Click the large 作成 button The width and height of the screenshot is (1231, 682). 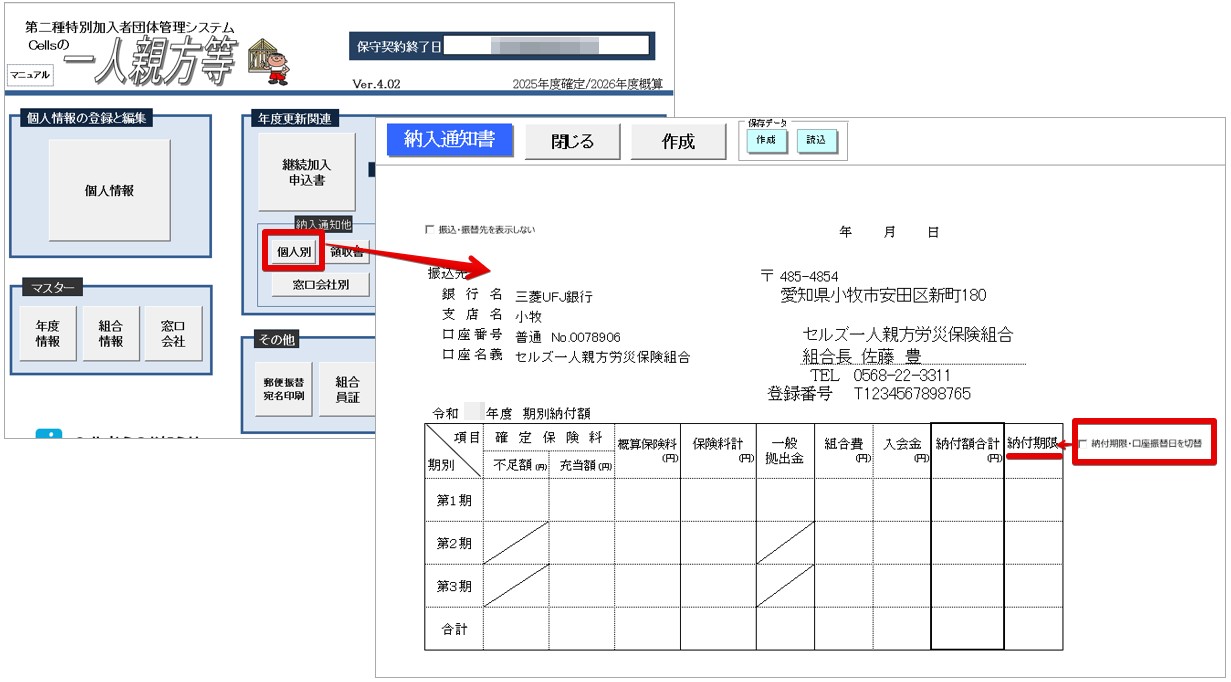pyautogui.click(x=678, y=141)
